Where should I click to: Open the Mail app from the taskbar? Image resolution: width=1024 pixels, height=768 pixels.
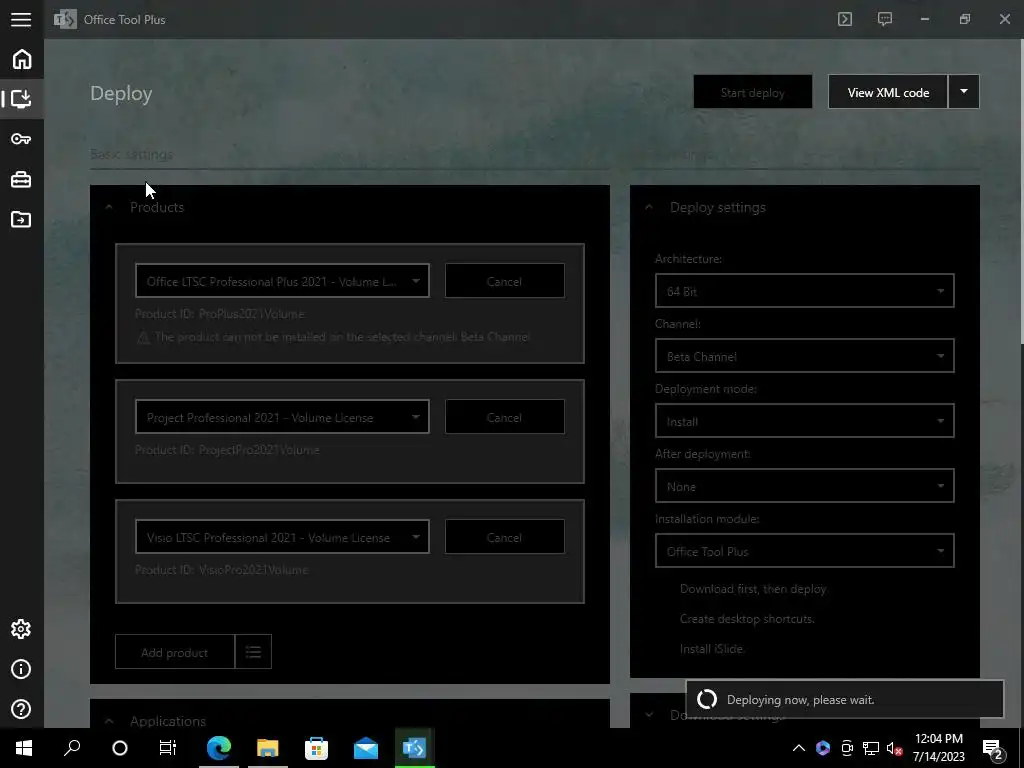[x=366, y=748]
